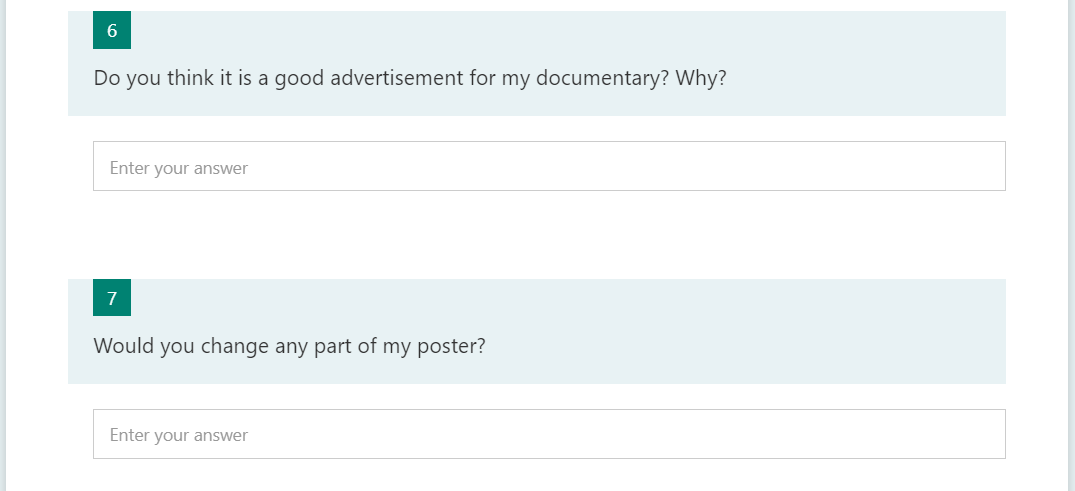1075x491 pixels.
Task: Click 'Enter your answer' placeholder in question 7
Action: pyautogui.click(x=179, y=436)
